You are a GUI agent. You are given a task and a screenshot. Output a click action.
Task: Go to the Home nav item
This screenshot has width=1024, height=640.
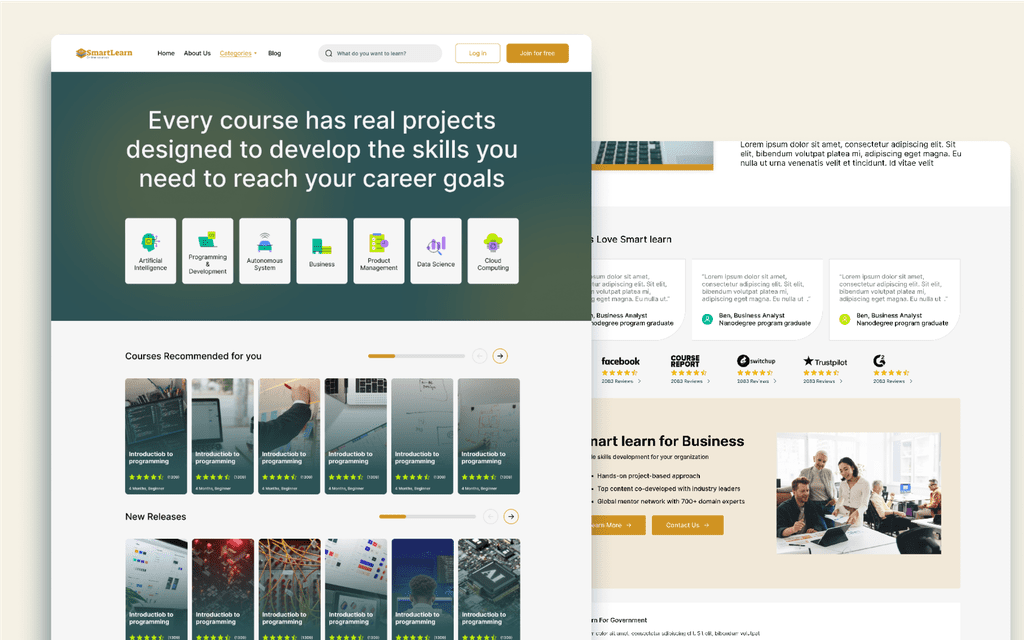pyautogui.click(x=166, y=54)
